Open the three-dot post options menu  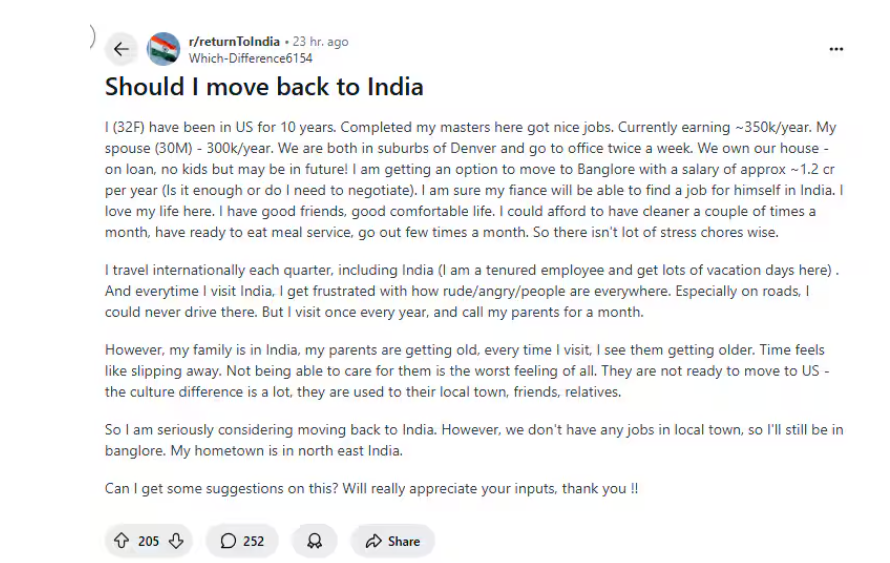836,48
